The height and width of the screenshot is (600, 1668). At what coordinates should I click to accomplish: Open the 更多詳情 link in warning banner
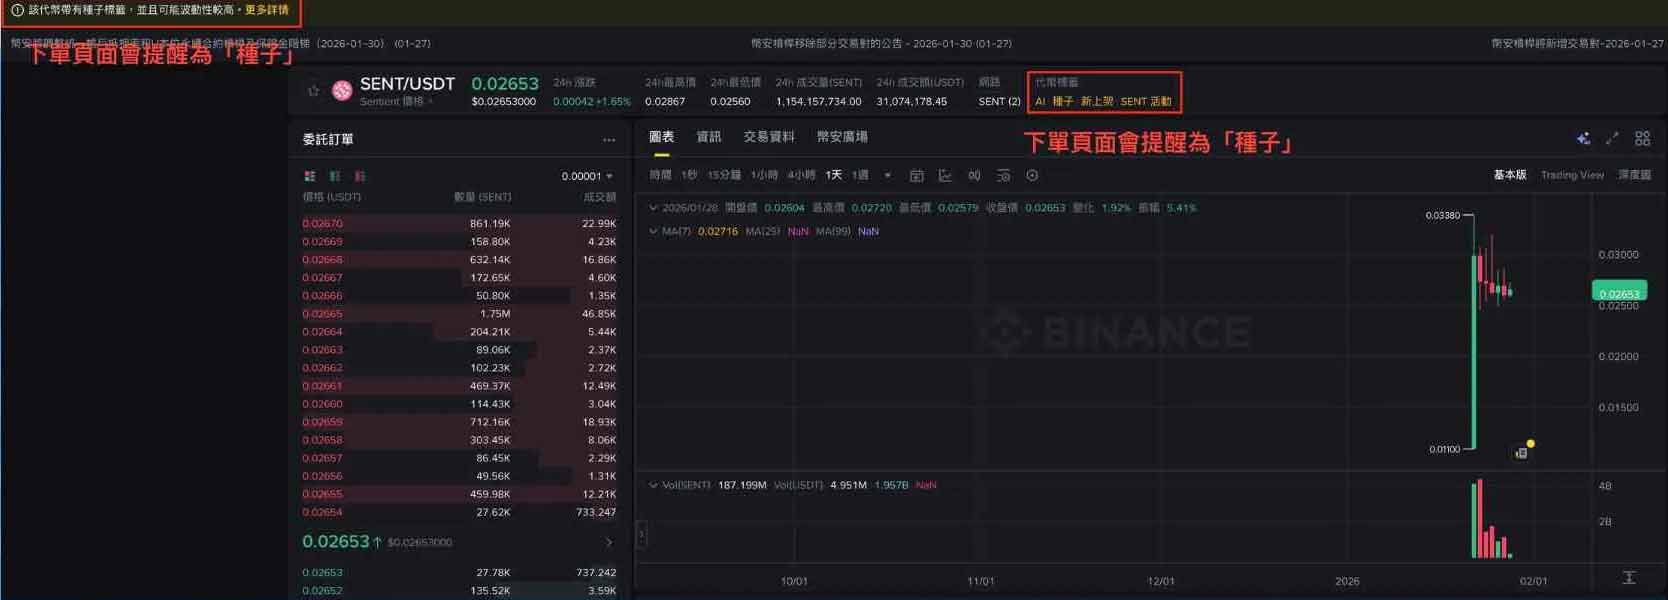click(267, 10)
